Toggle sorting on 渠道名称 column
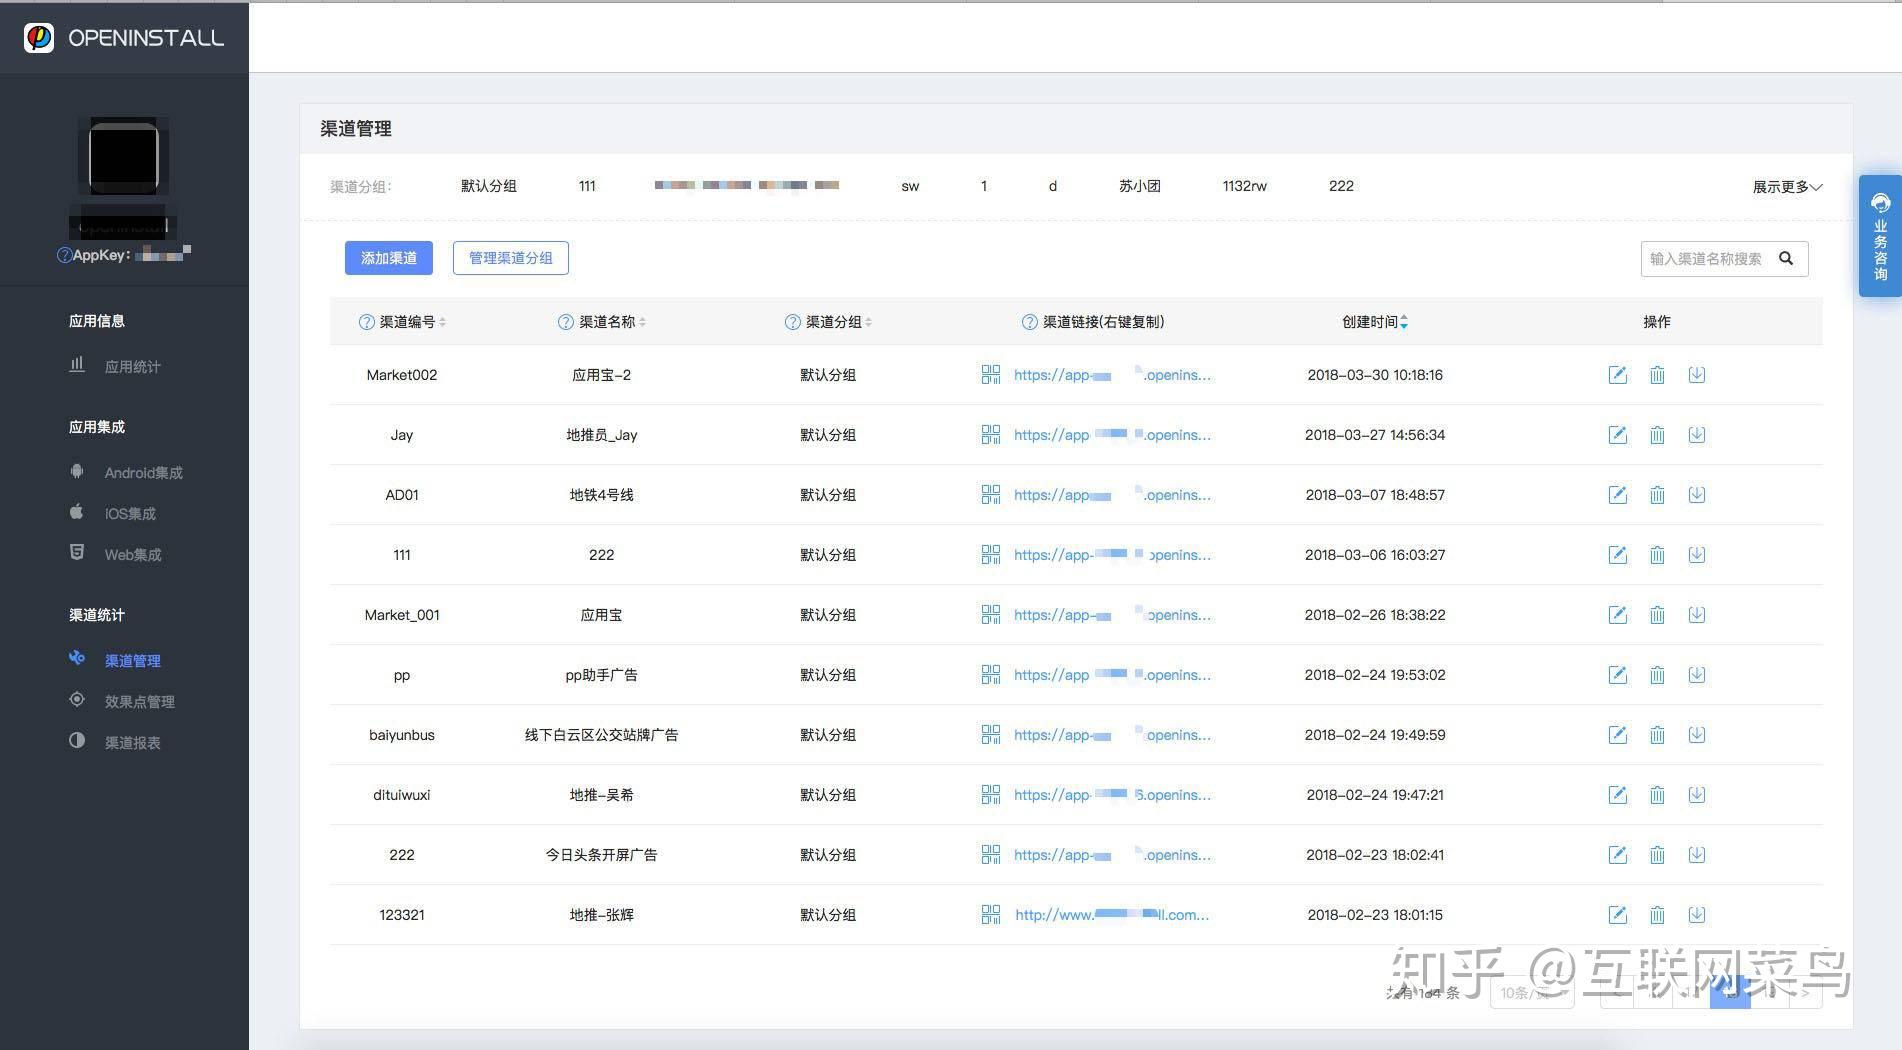1902x1050 pixels. [642, 322]
